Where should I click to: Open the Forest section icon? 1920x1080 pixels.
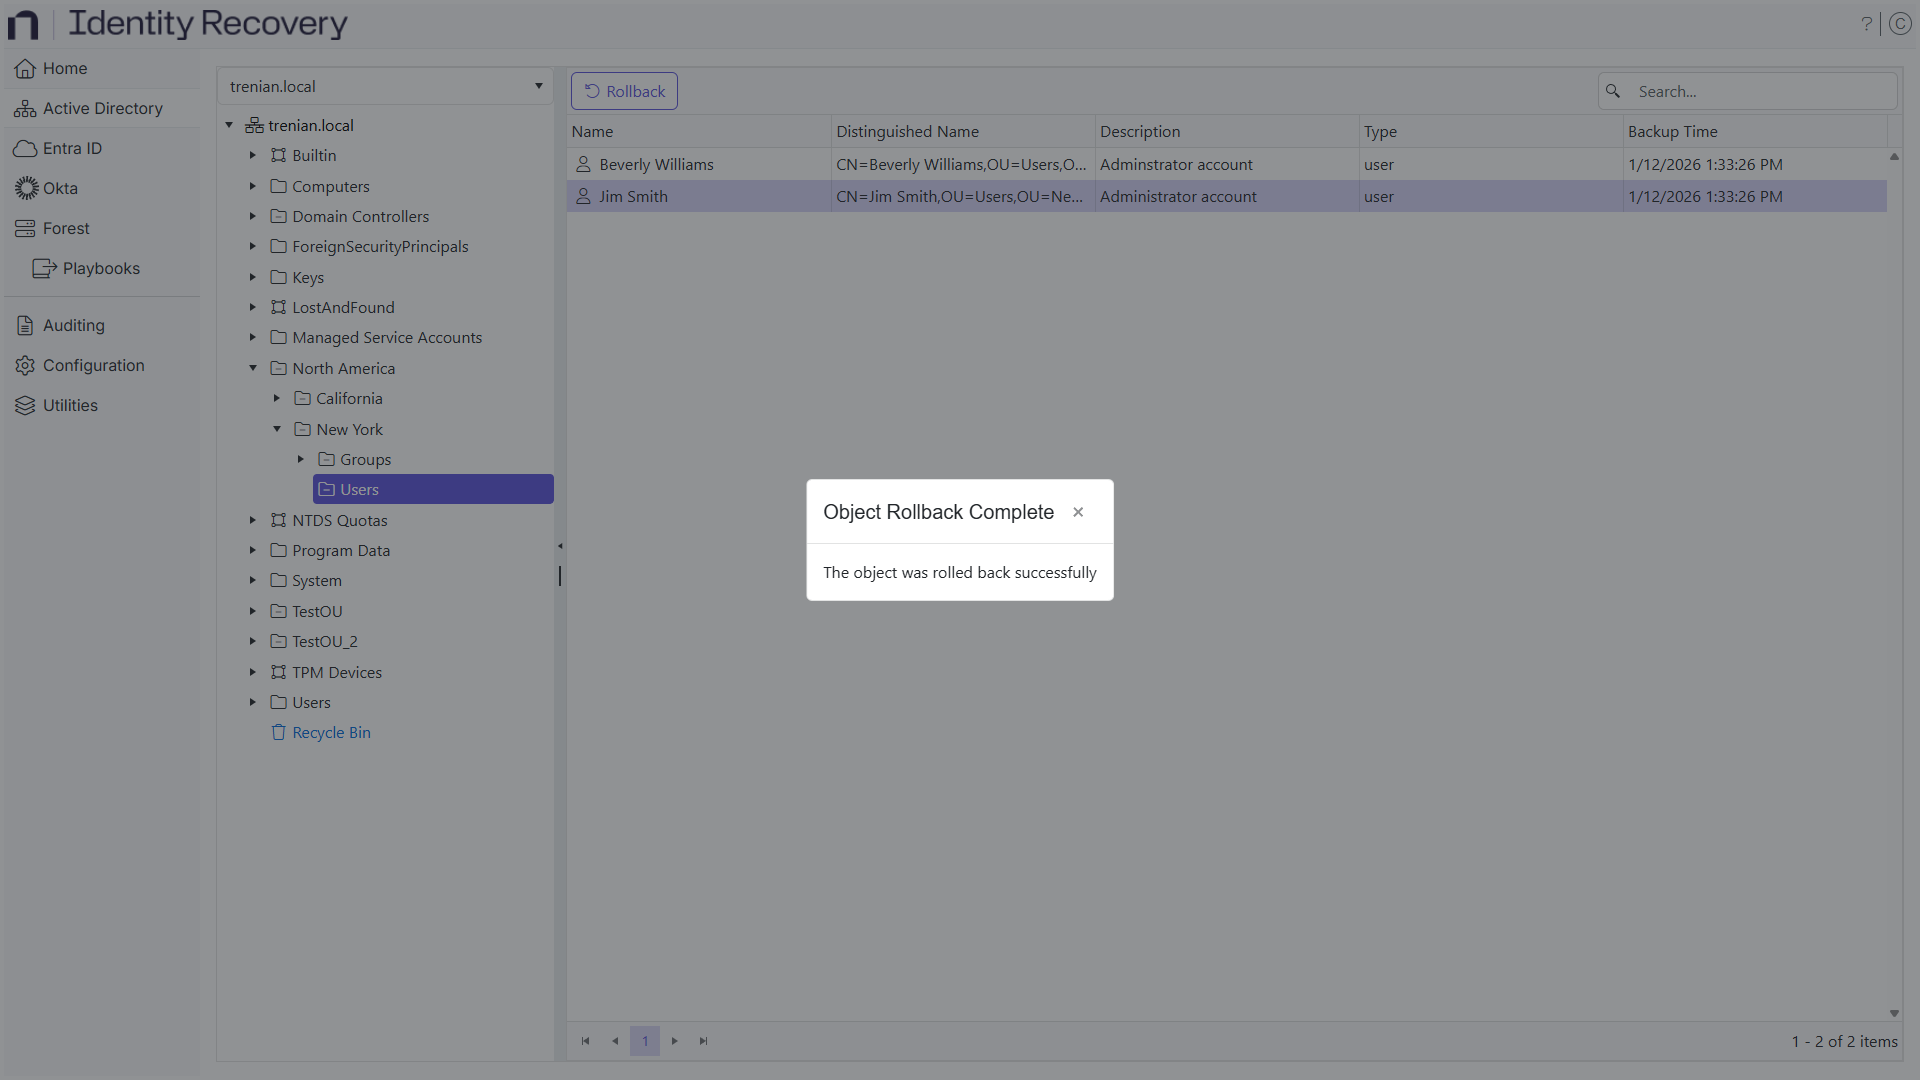click(23, 228)
